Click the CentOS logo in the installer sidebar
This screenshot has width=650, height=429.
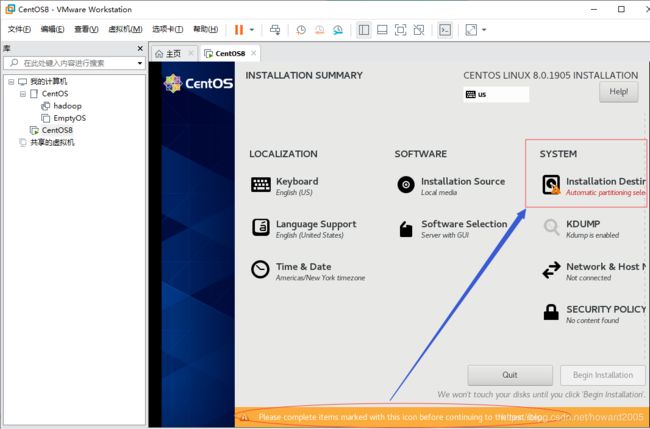[198, 83]
